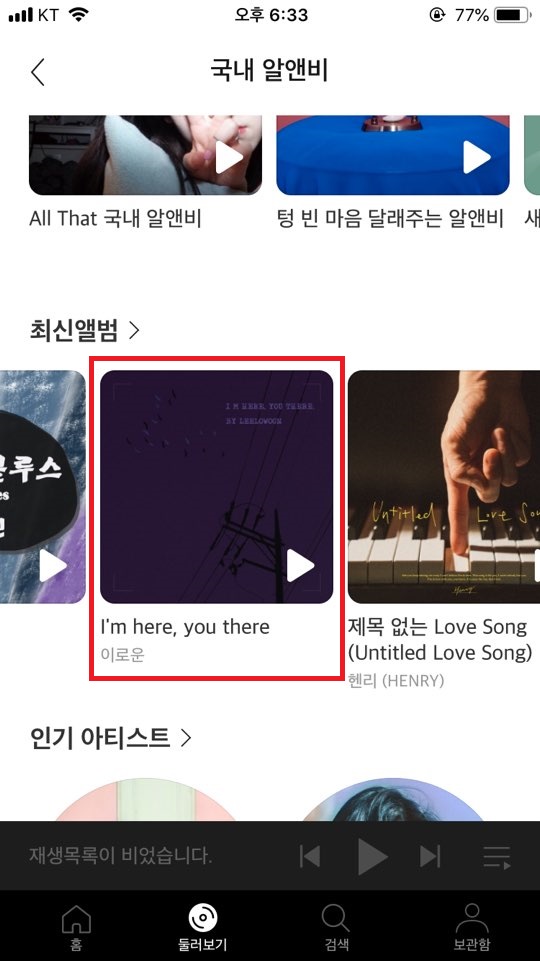Tap the back arrow beside 국내 알앤비

38,72
